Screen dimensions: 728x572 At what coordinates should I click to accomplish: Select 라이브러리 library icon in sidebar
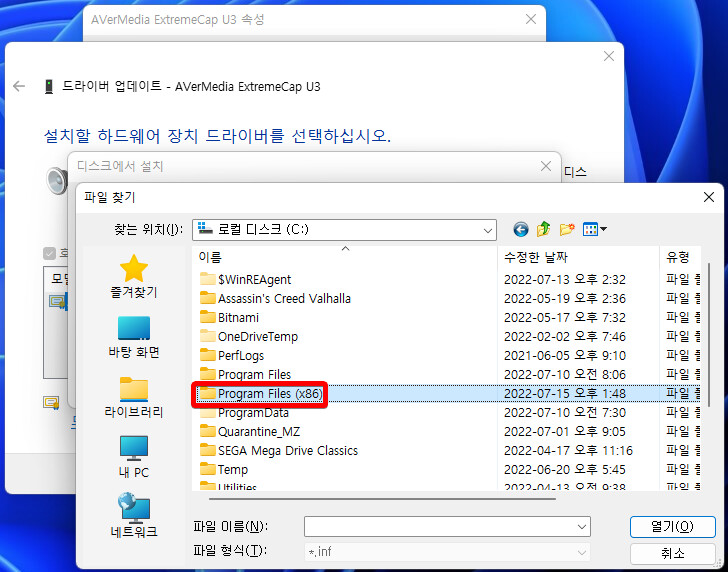tap(133, 397)
